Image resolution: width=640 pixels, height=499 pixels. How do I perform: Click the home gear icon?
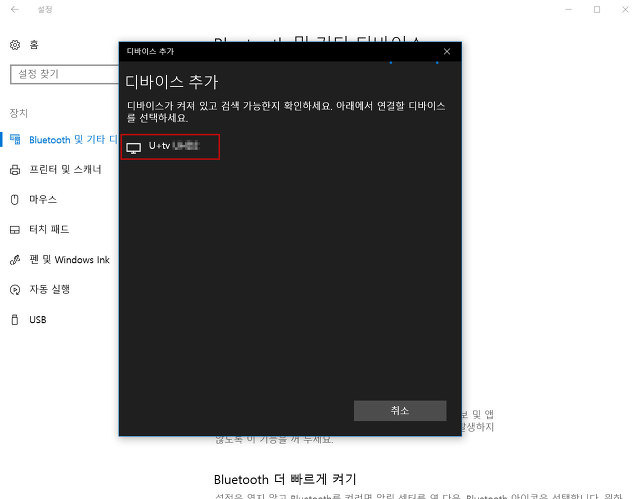tap(15, 45)
